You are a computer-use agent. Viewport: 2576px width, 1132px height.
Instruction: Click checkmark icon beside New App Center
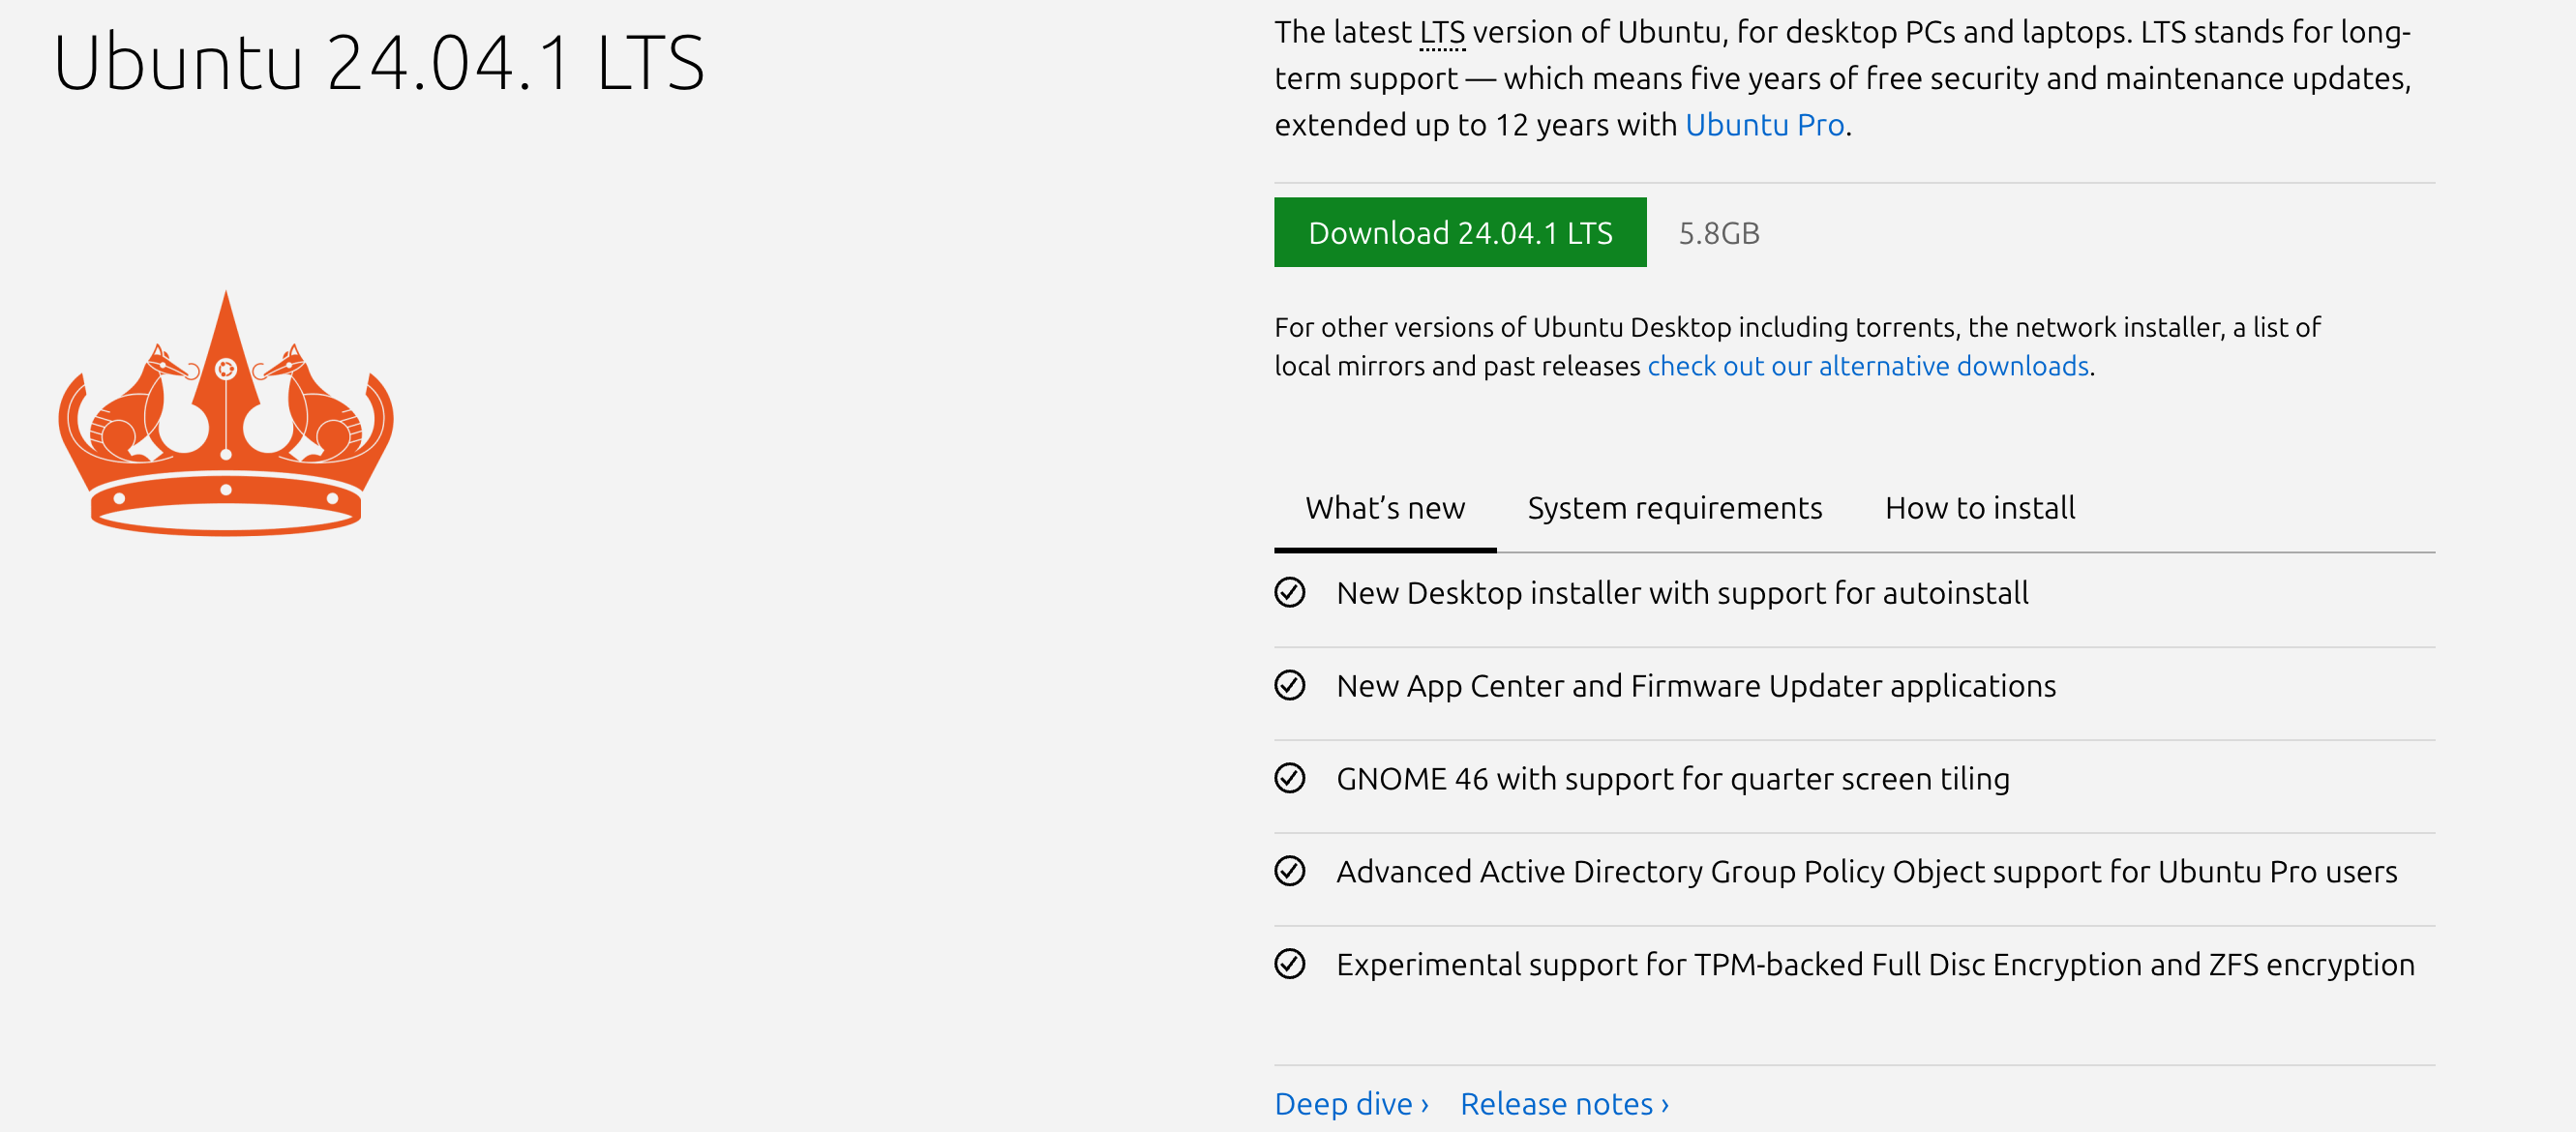(x=1290, y=686)
